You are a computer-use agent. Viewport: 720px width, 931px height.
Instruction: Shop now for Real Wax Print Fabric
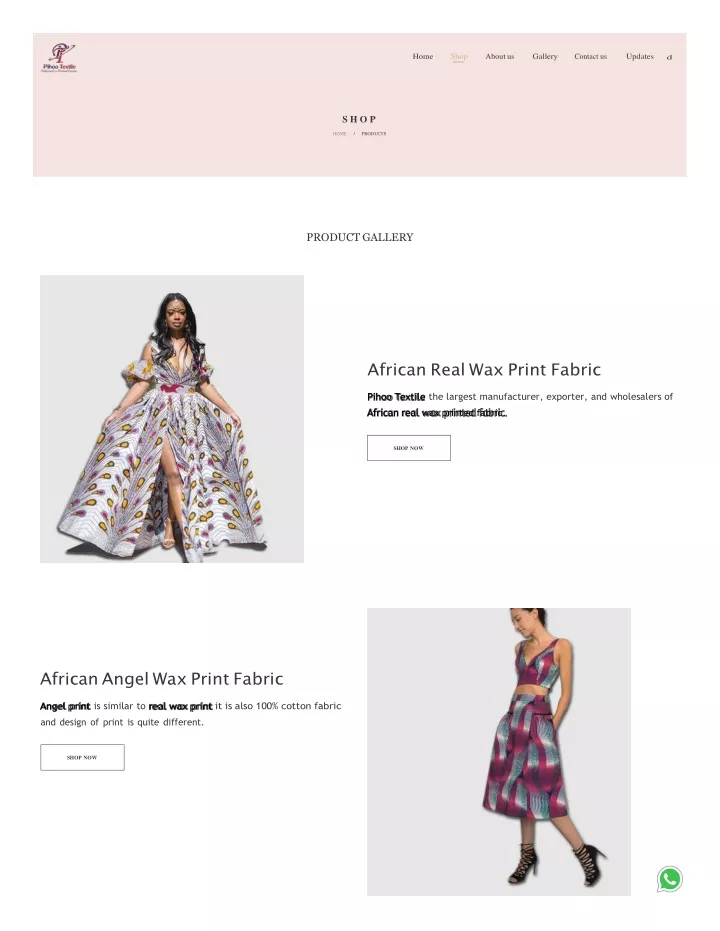point(408,448)
